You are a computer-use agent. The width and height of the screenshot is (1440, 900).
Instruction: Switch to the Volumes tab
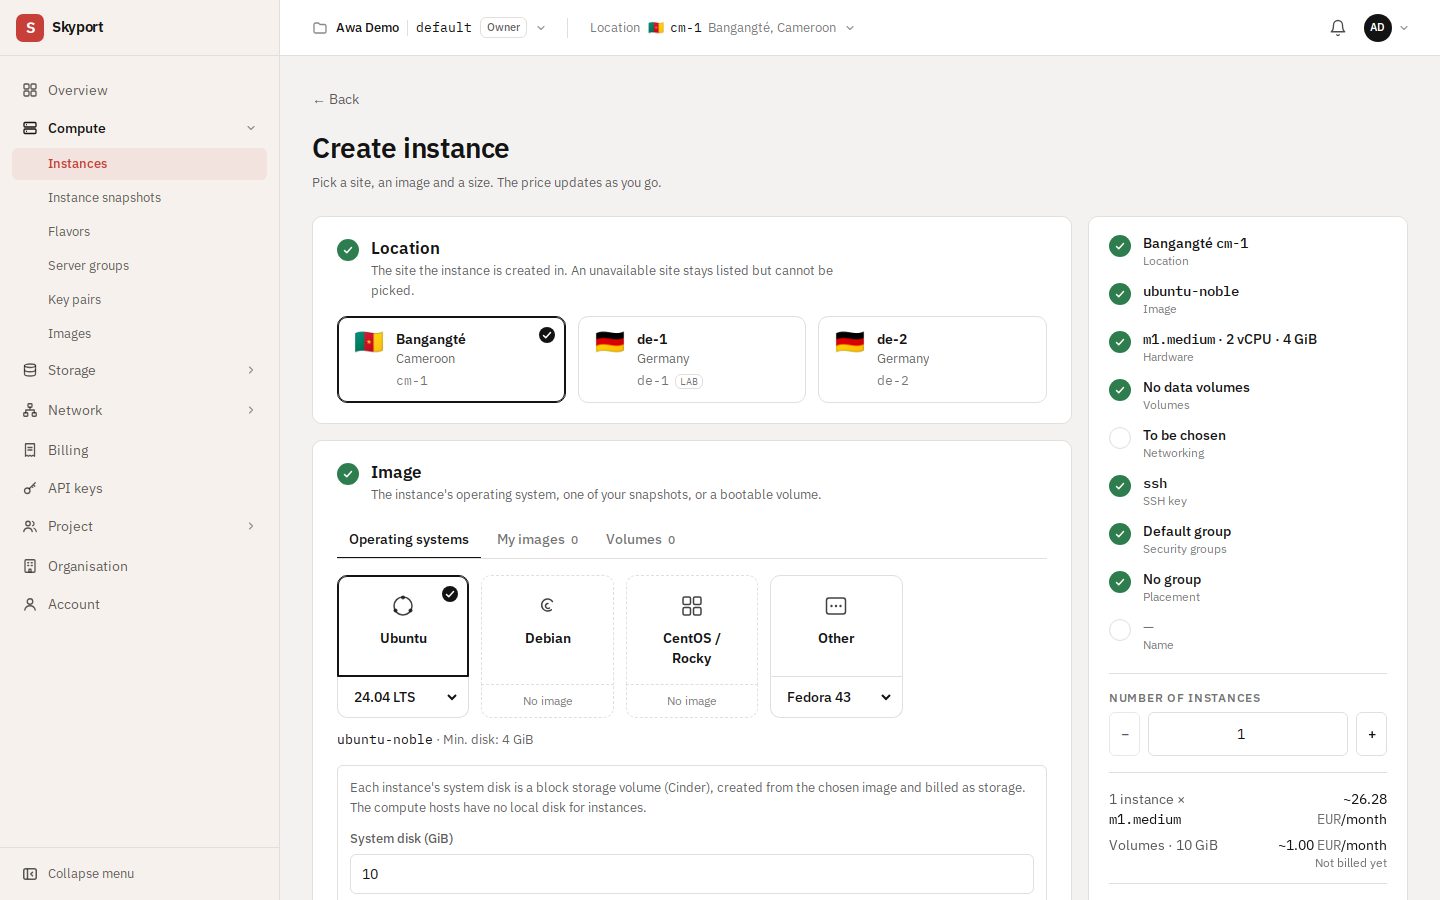(x=640, y=539)
